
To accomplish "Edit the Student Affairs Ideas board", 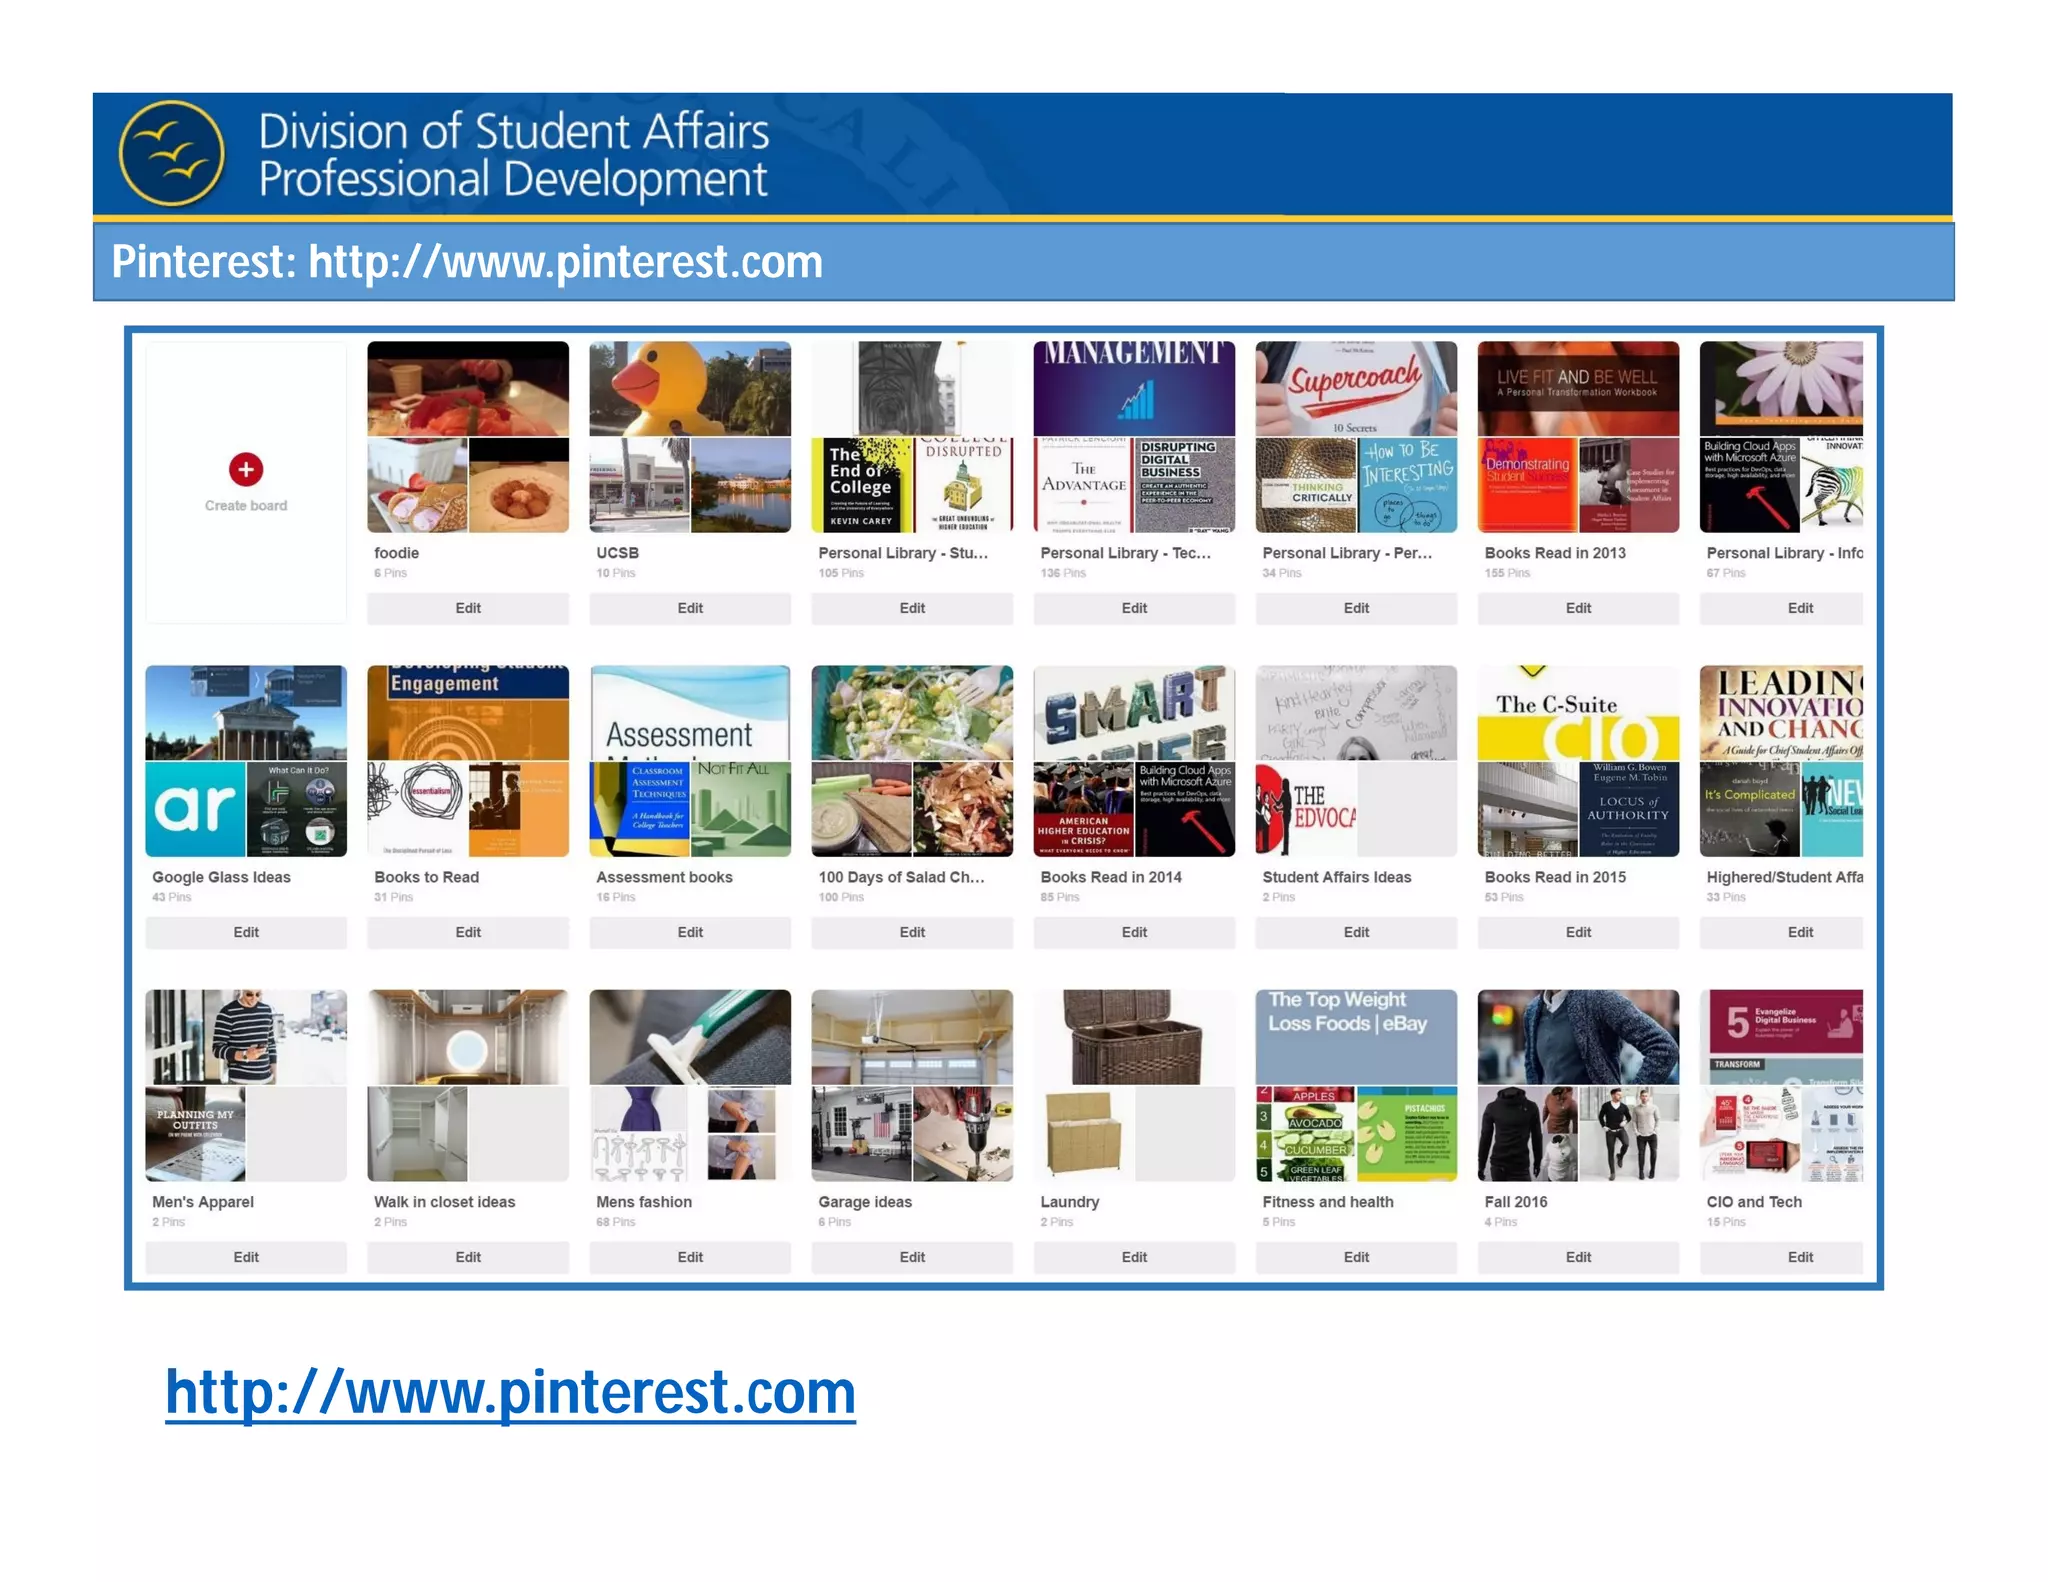I will click(x=1356, y=932).
